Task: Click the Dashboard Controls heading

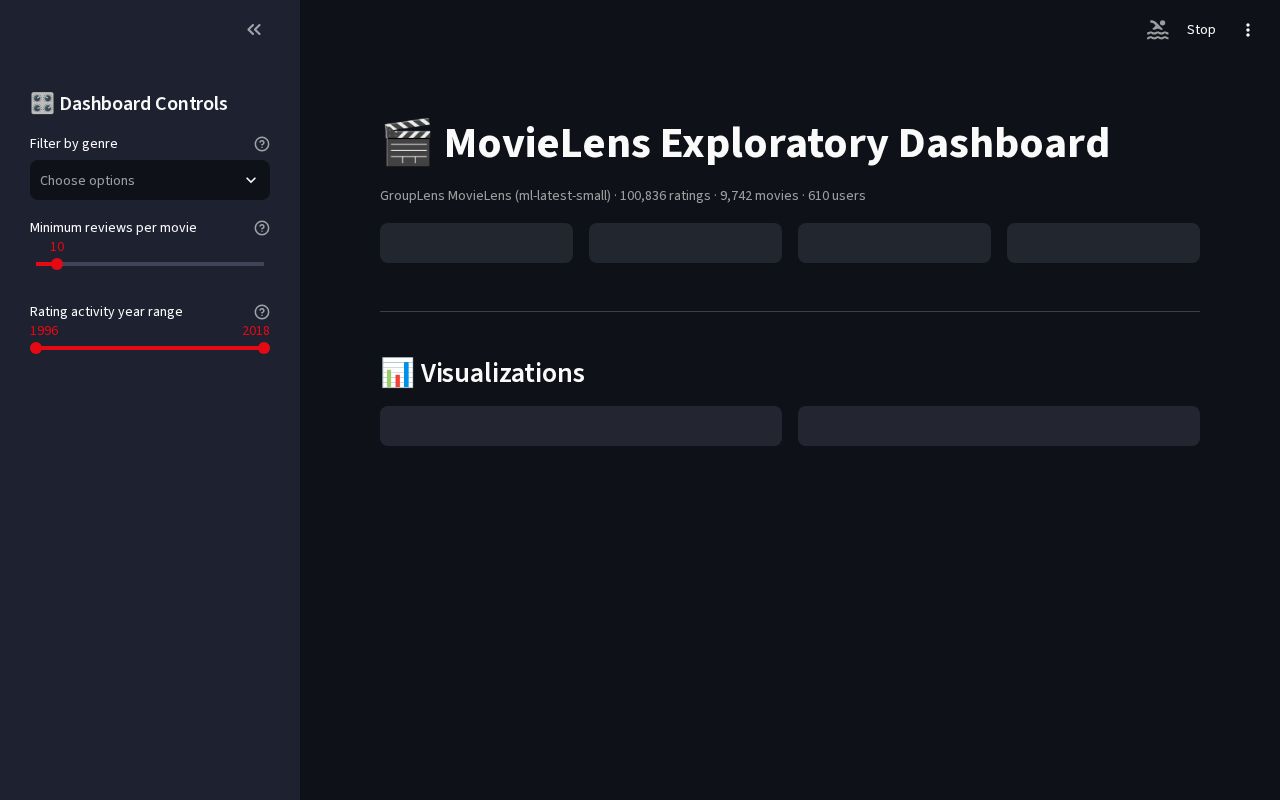Action: (129, 103)
